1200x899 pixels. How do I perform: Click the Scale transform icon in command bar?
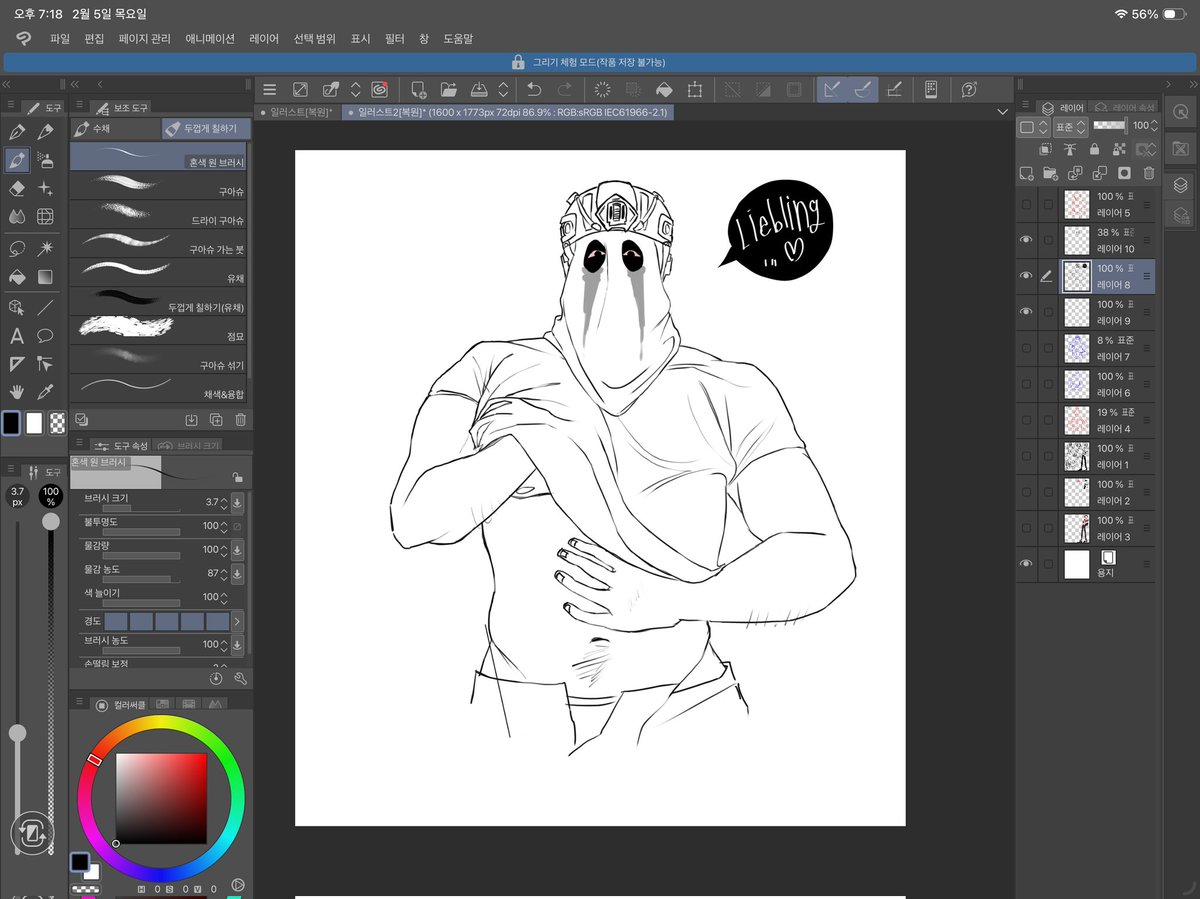(695, 89)
